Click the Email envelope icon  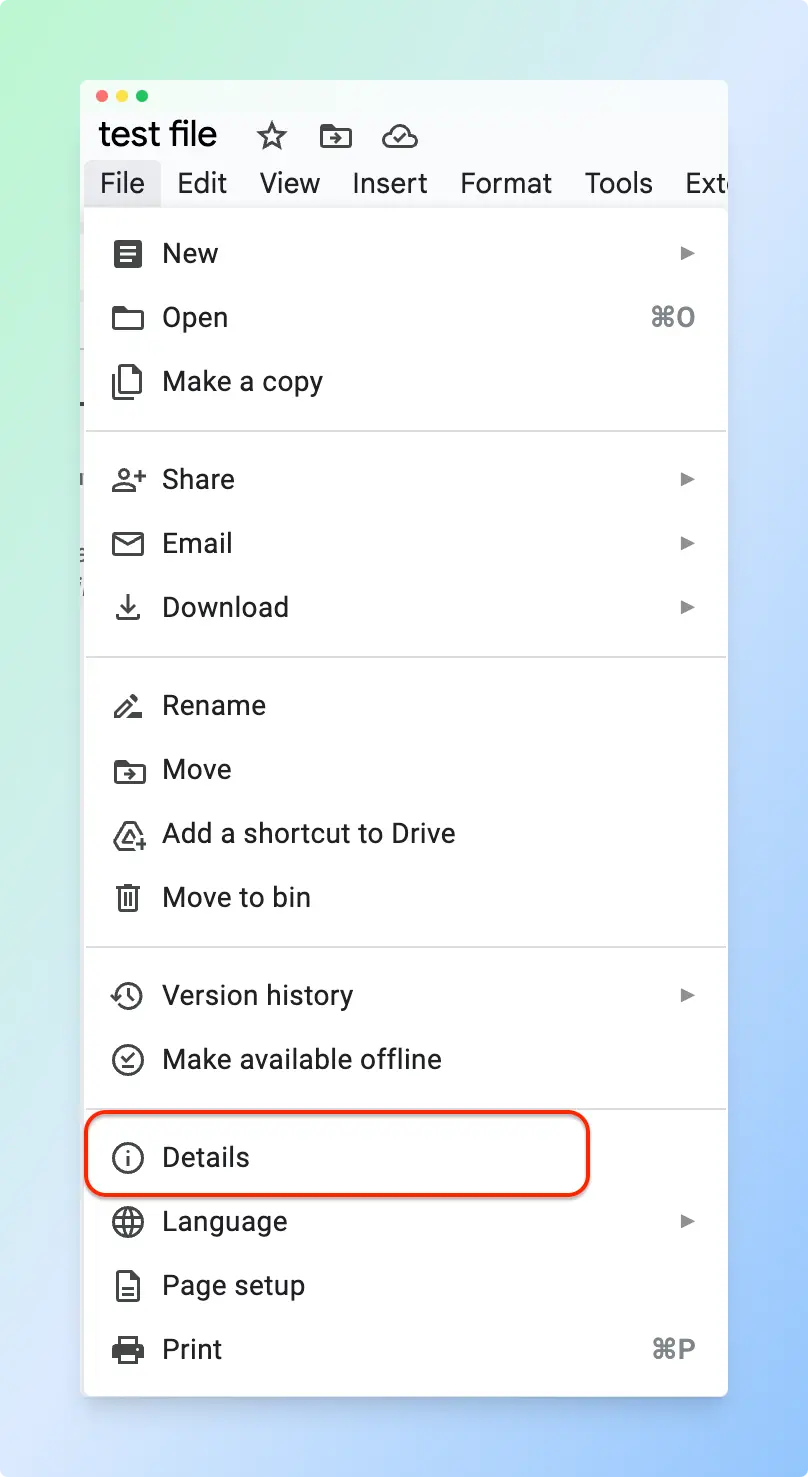[127, 544]
